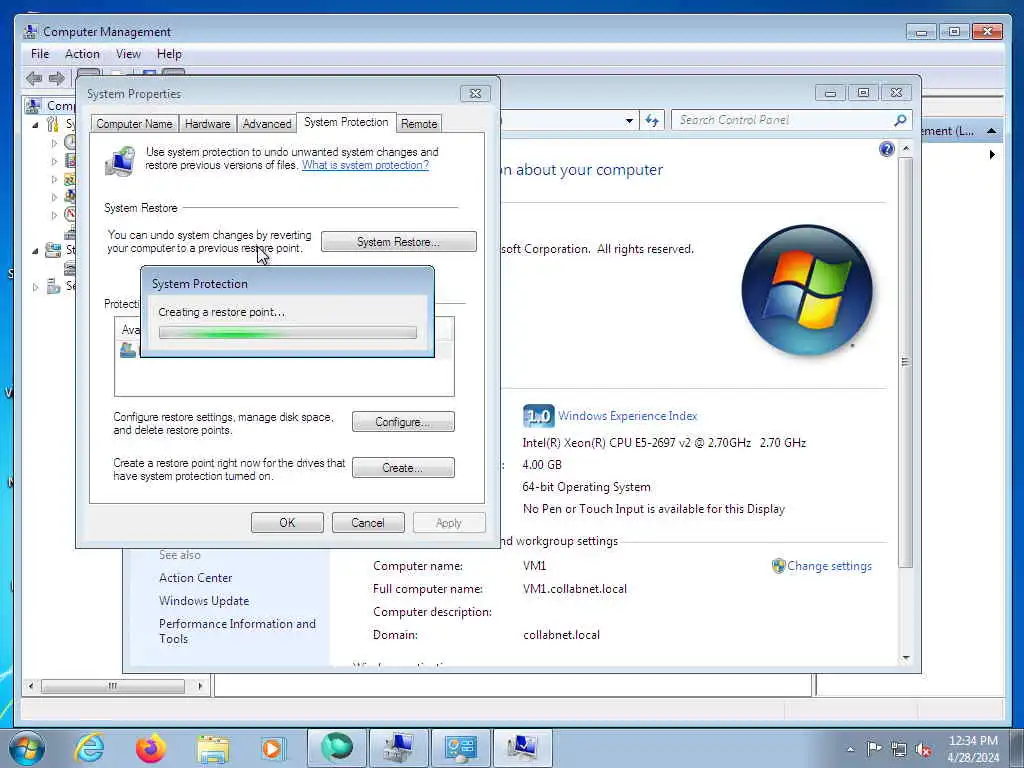The height and width of the screenshot is (768, 1024).
Task: Open the What is system protection link
Action: click(365, 165)
